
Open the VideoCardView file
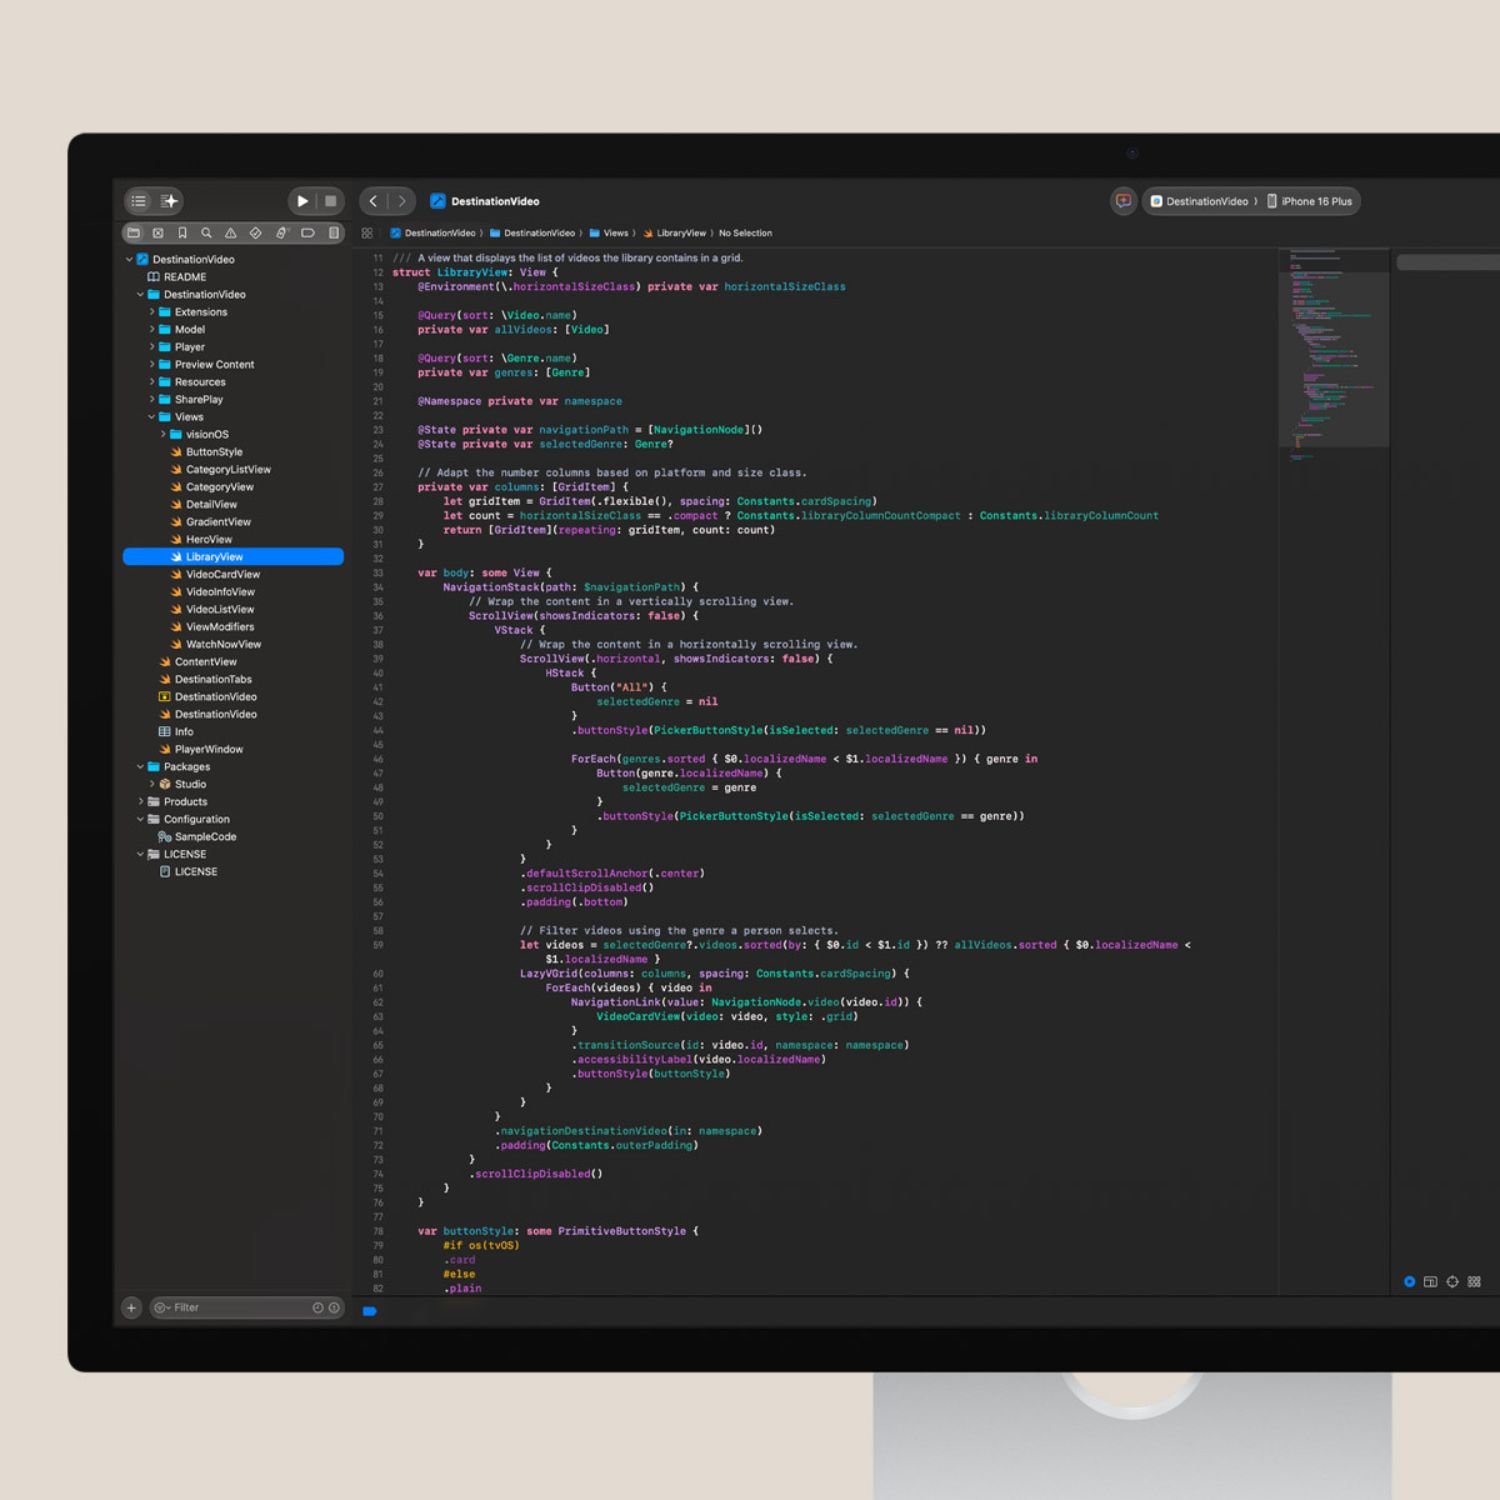[215, 574]
